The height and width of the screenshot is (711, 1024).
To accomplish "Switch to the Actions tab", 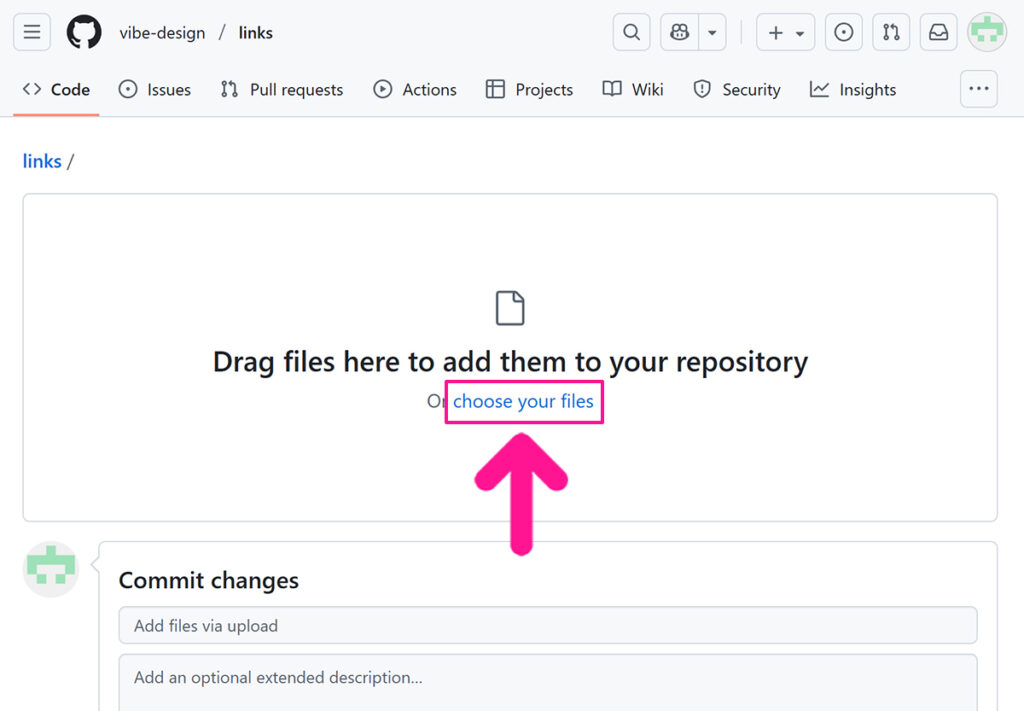I will (x=415, y=90).
